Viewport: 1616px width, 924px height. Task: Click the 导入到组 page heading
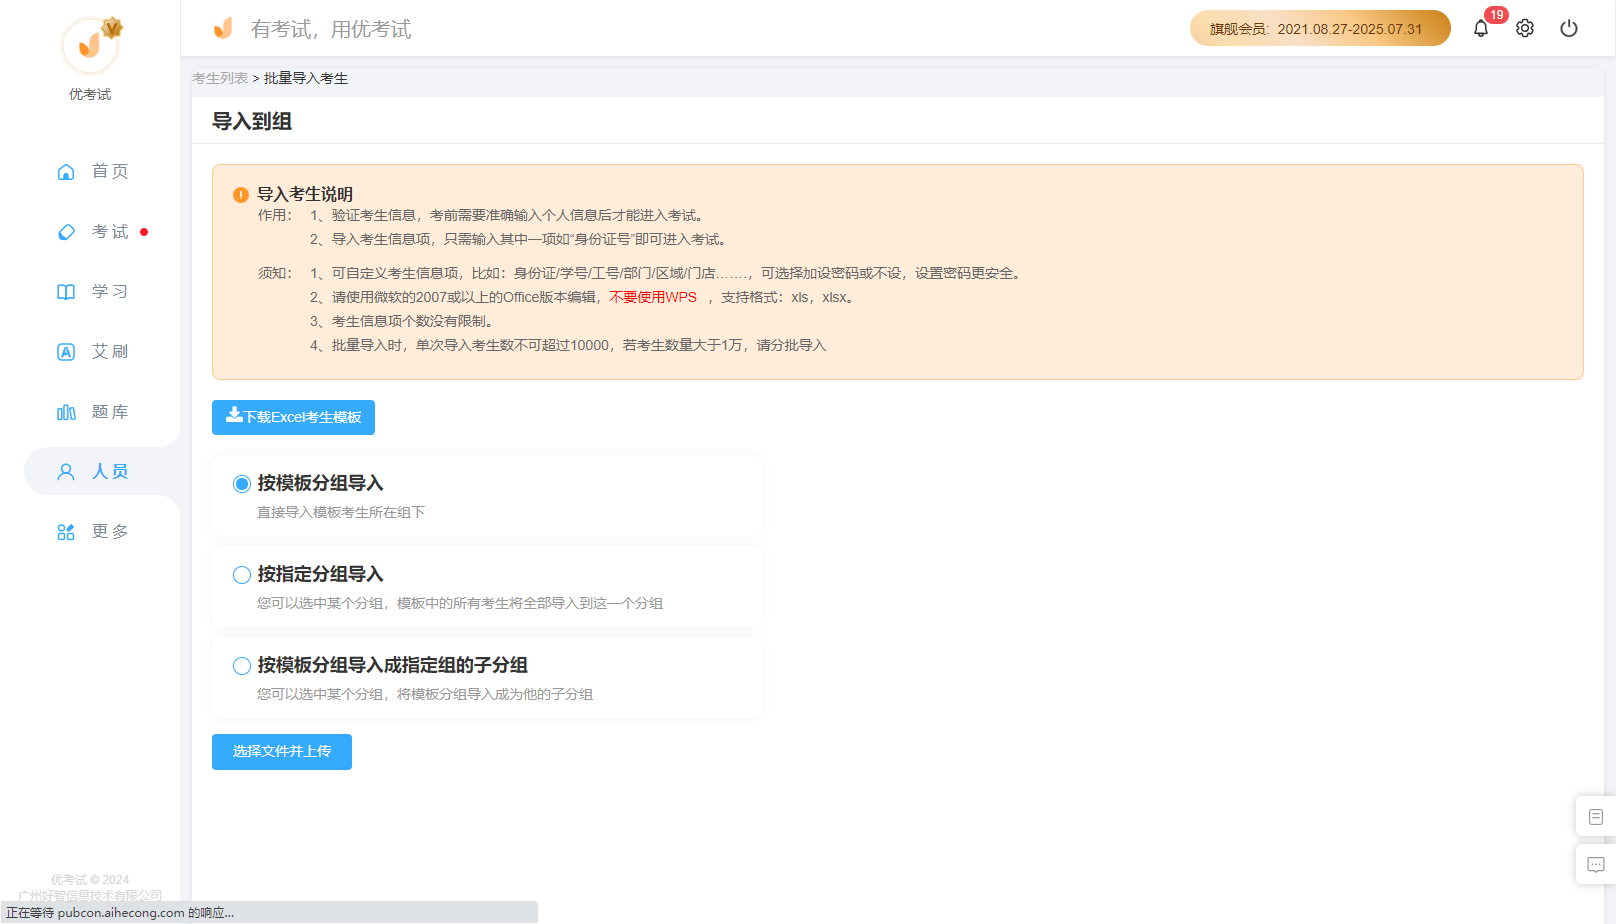(252, 121)
